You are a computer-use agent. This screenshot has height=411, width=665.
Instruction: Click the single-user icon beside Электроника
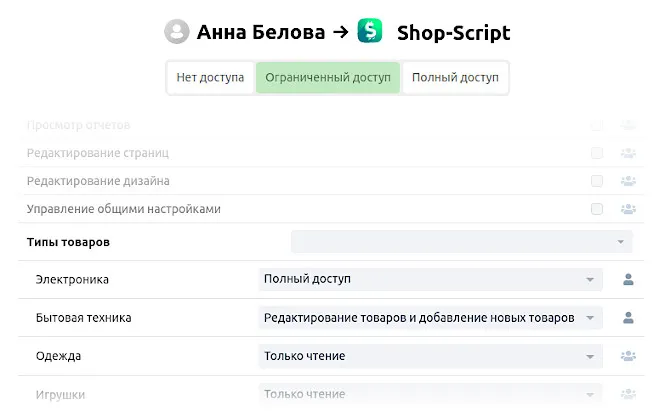[x=628, y=279]
